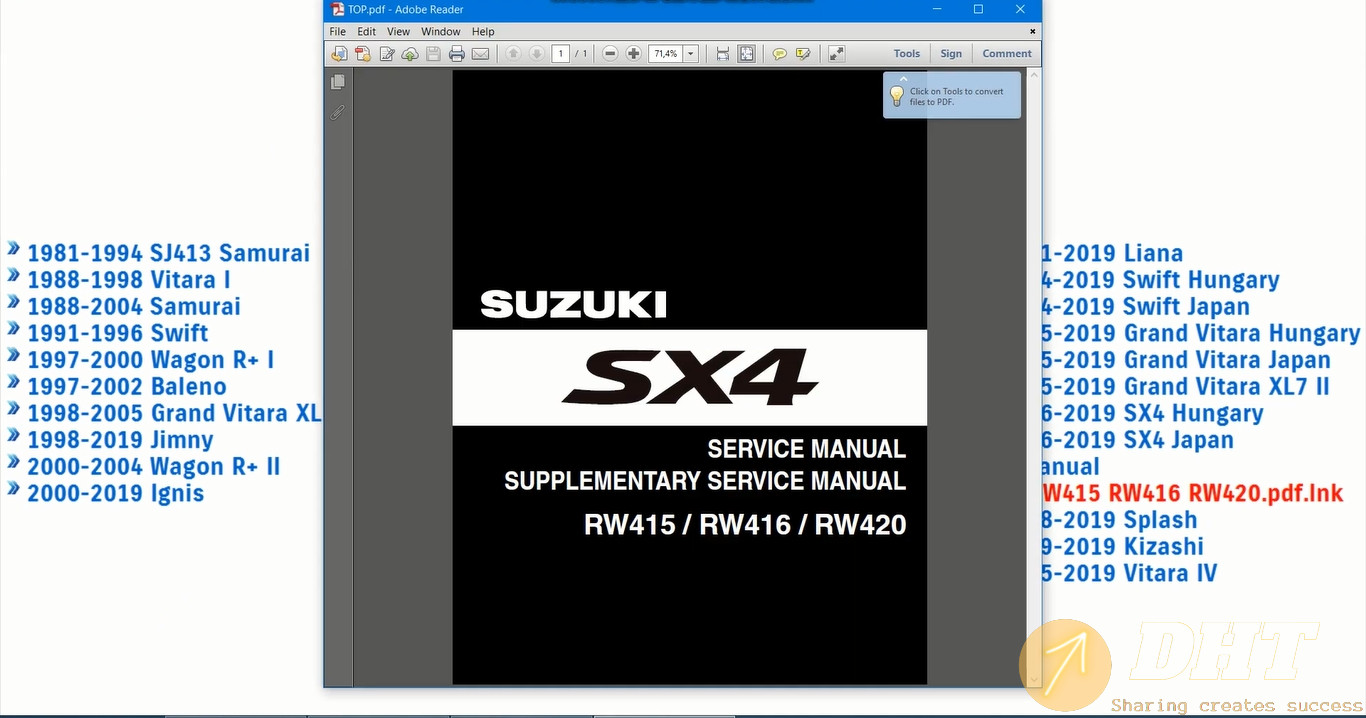The height and width of the screenshot is (718, 1366).
Task: Click the zoom out minus button
Action: [610, 54]
